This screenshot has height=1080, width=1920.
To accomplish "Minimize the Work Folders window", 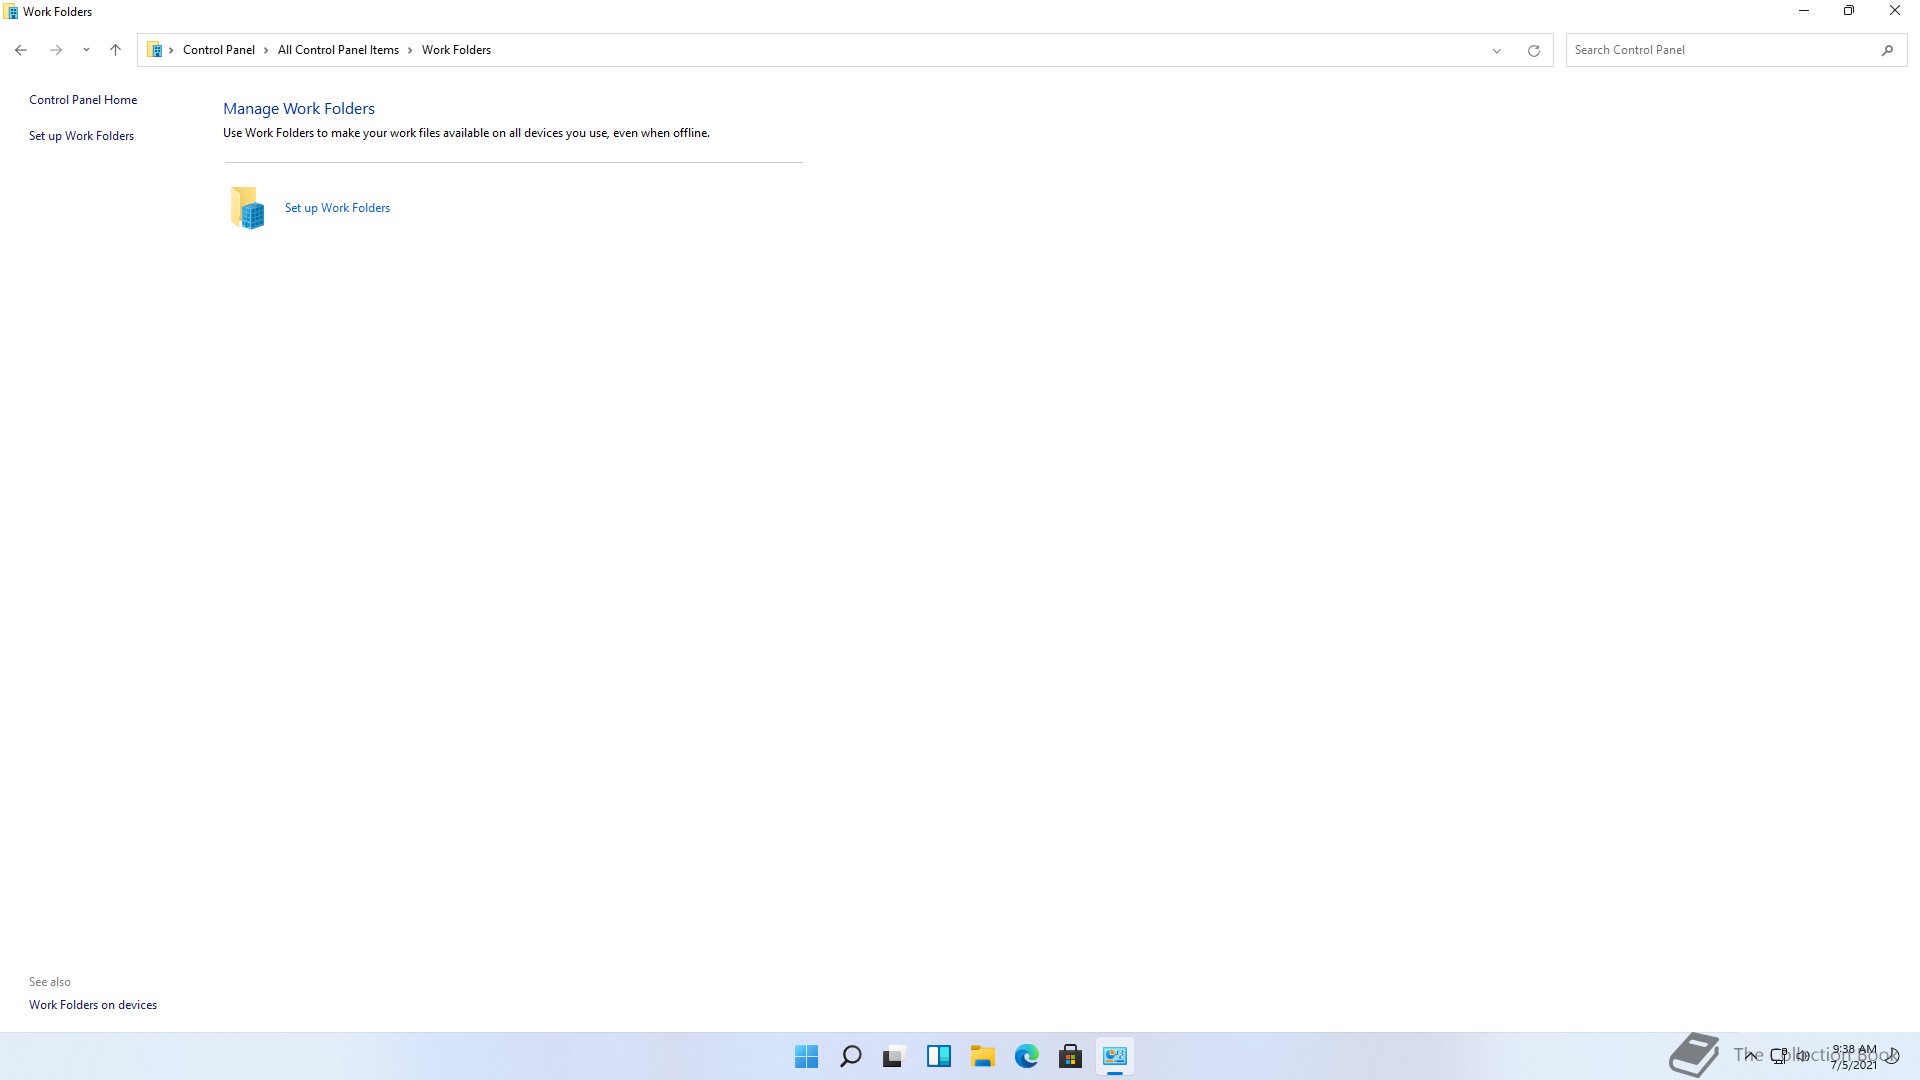I will [1804, 11].
